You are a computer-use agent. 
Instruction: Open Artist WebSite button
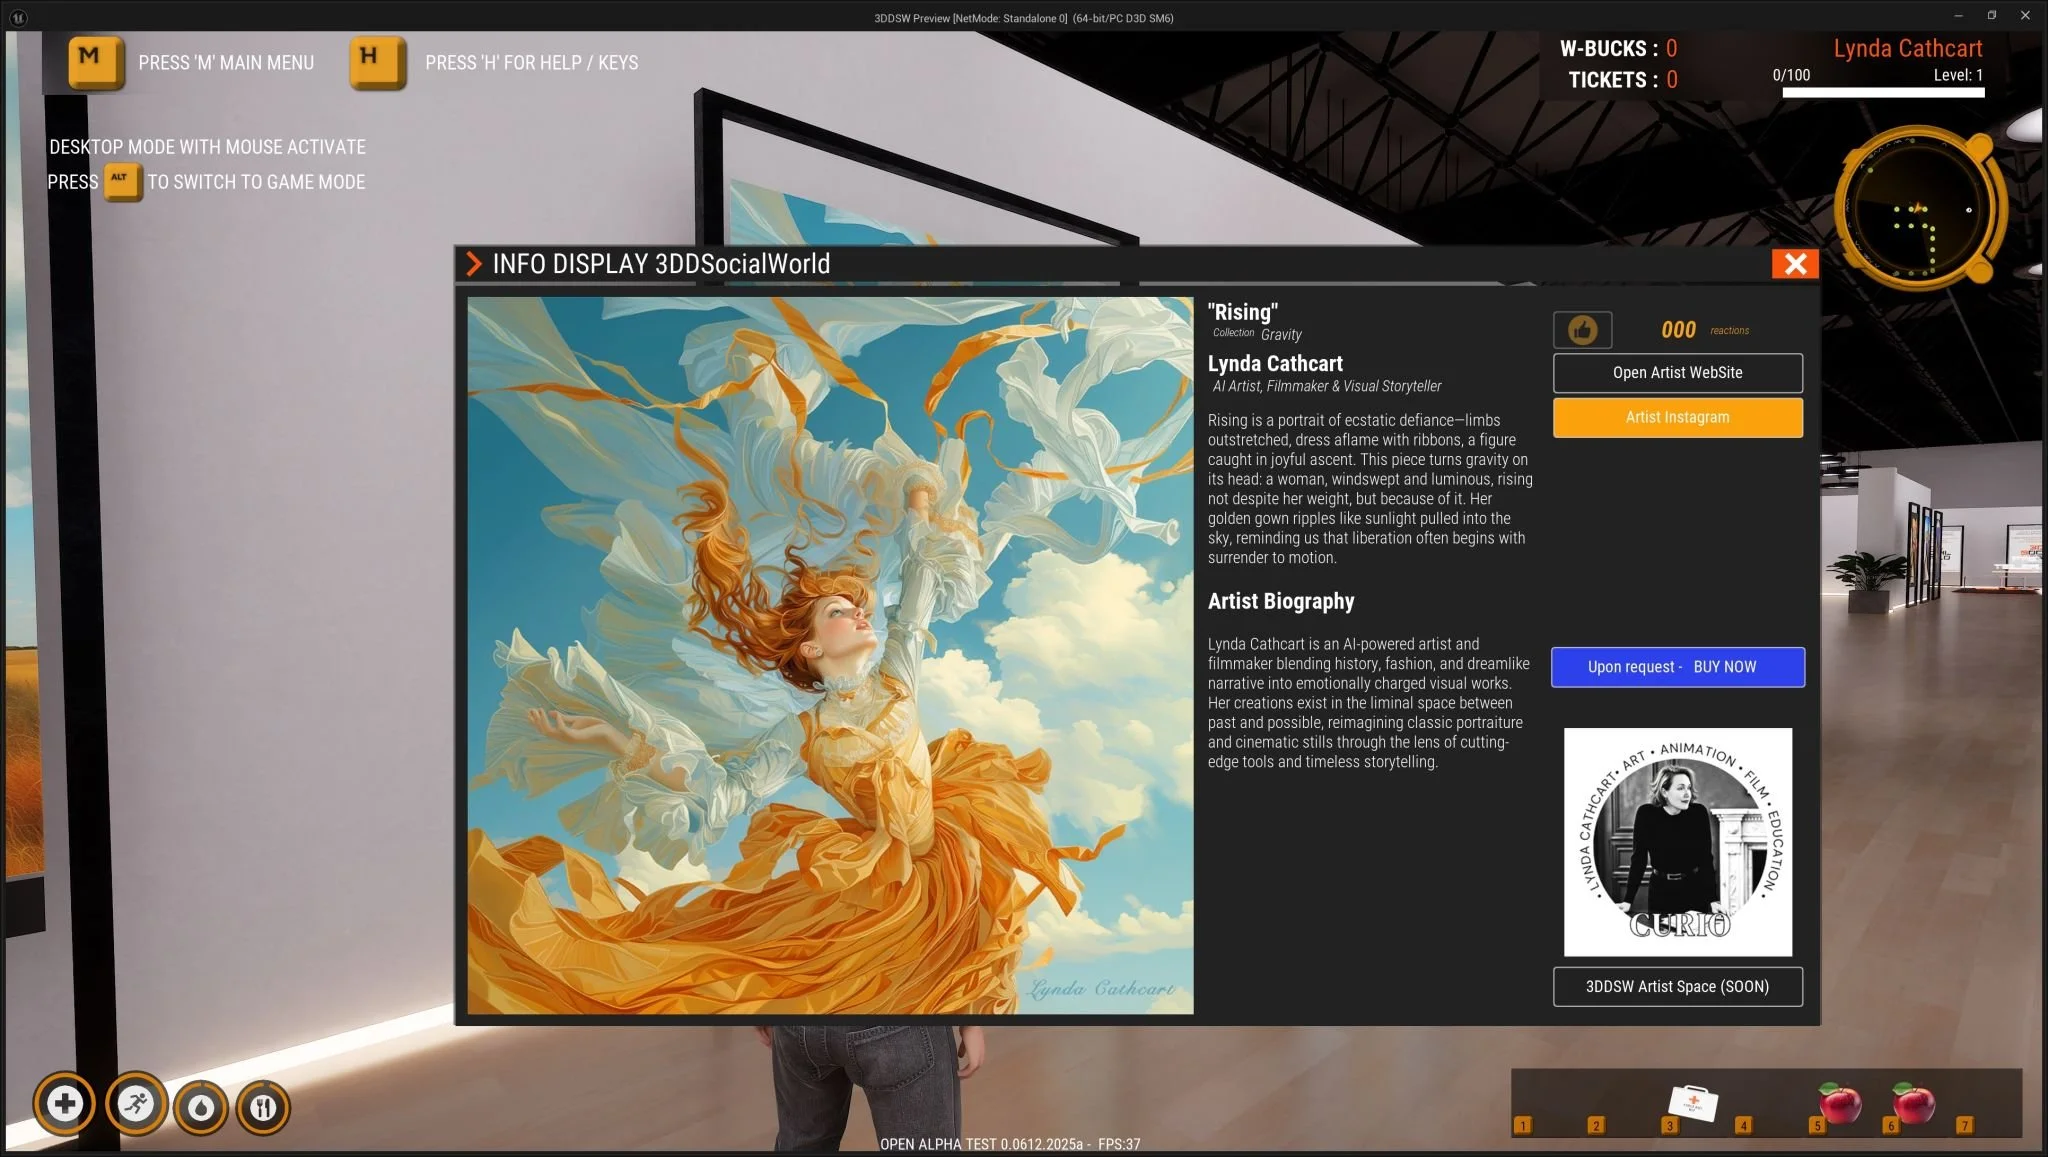[x=1677, y=373]
